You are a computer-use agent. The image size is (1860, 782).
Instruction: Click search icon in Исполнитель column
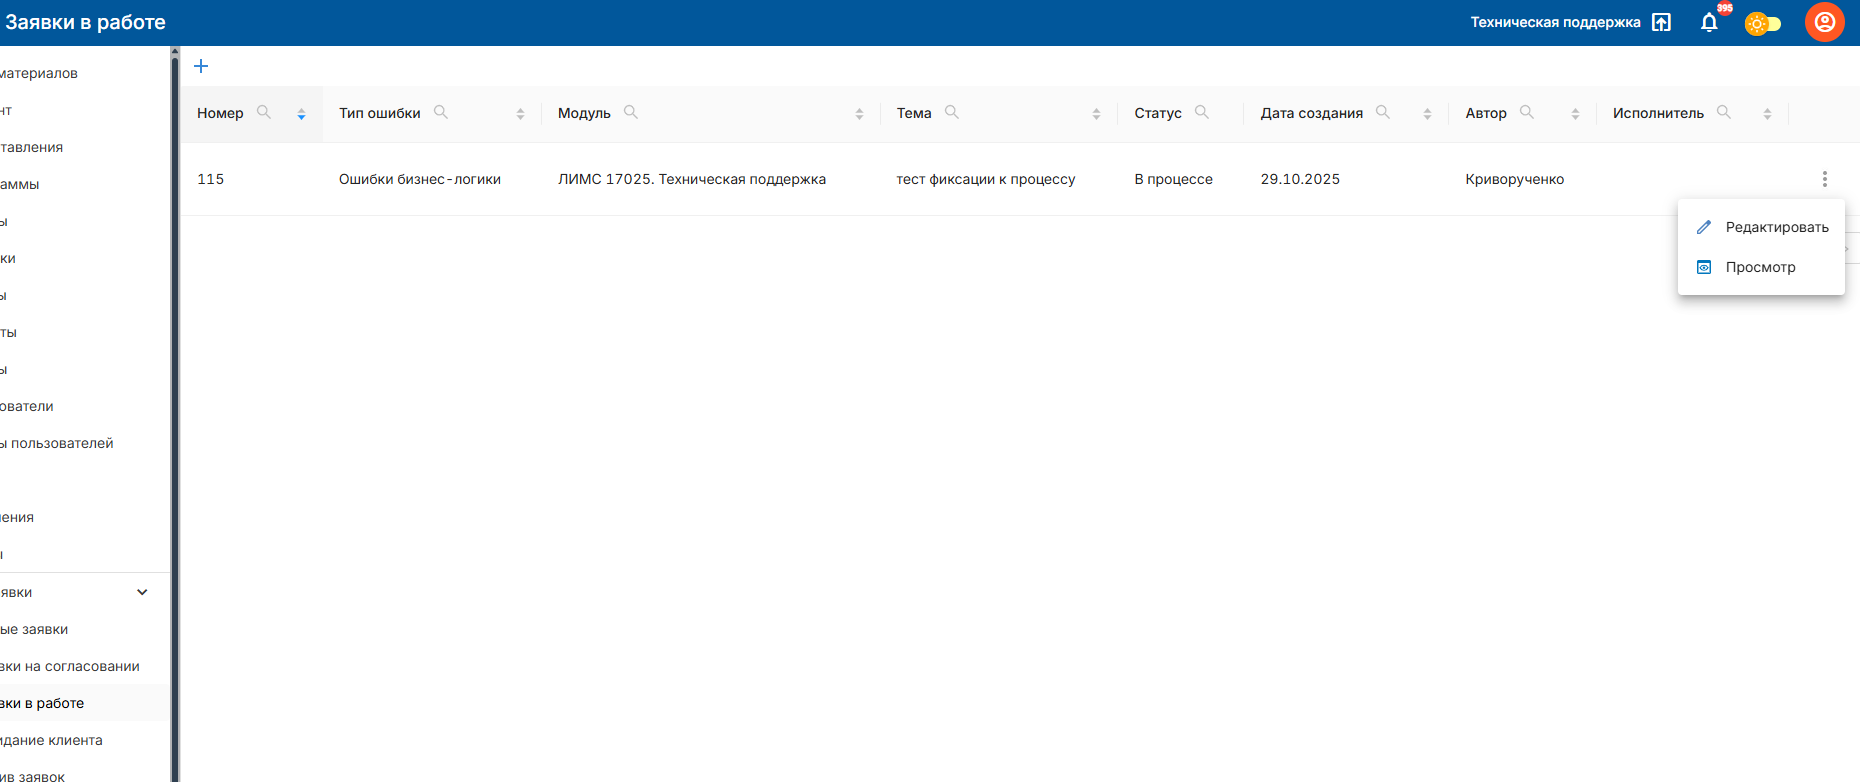point(1724,112)
